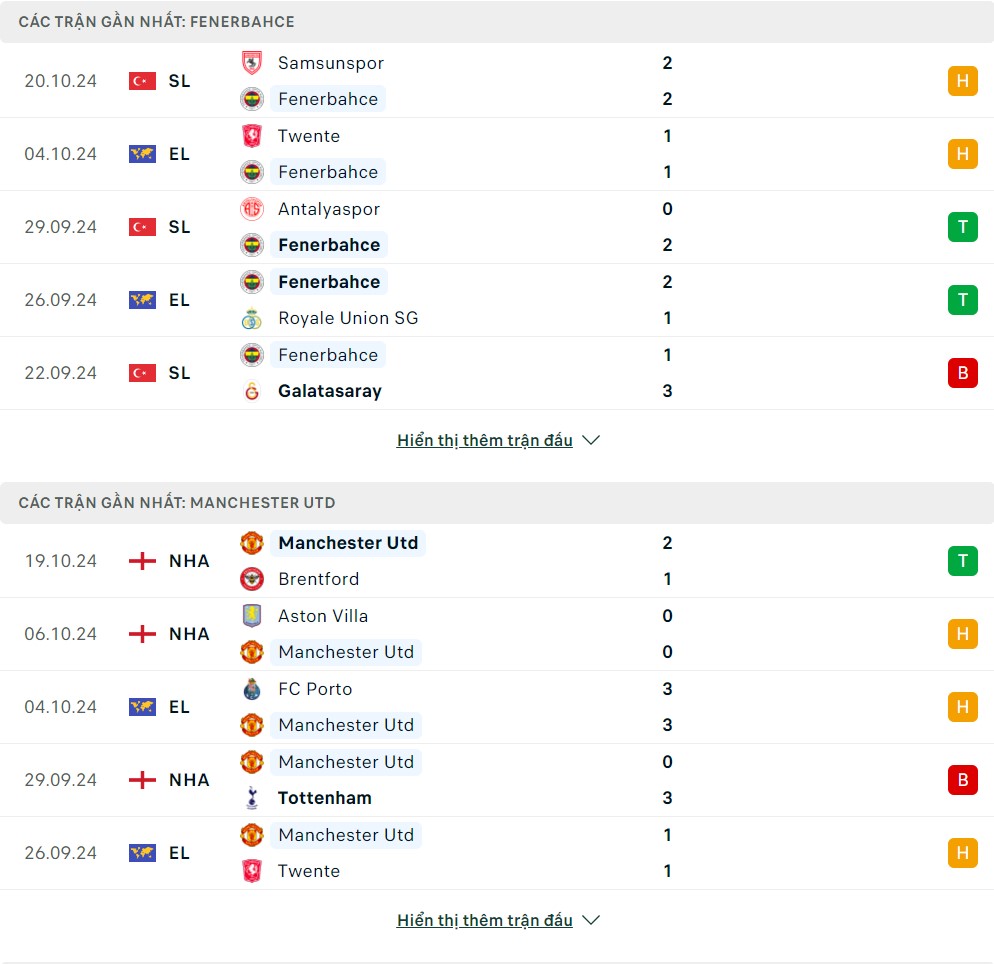
Task: Click the Royale Union SG crest
Action: click(252, 318)
